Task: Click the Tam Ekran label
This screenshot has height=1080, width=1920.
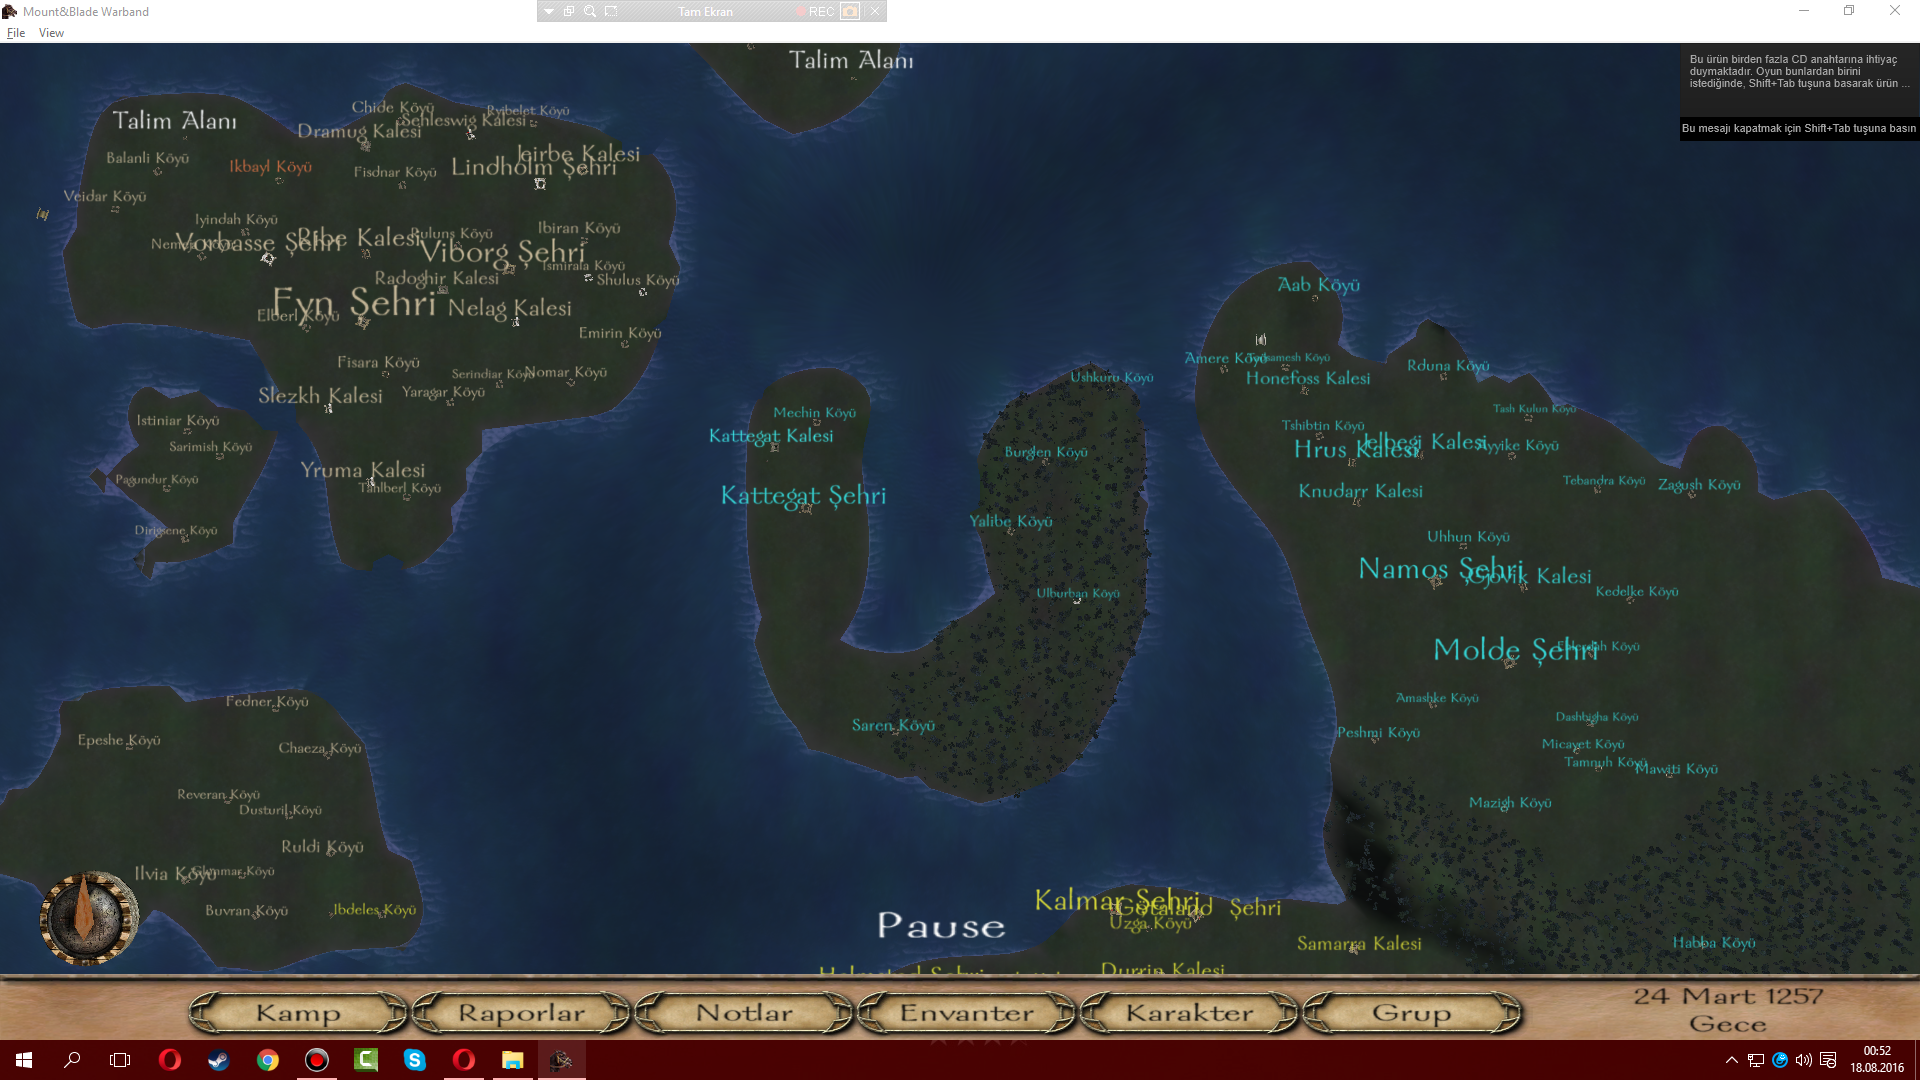Action: click(705, 12)
